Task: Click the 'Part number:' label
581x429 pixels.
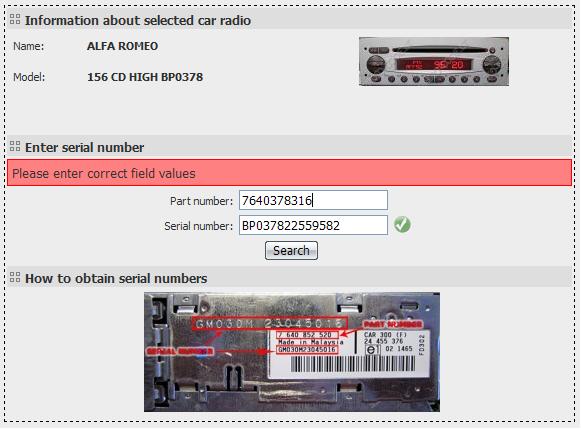Action: (x=201, y=201)
